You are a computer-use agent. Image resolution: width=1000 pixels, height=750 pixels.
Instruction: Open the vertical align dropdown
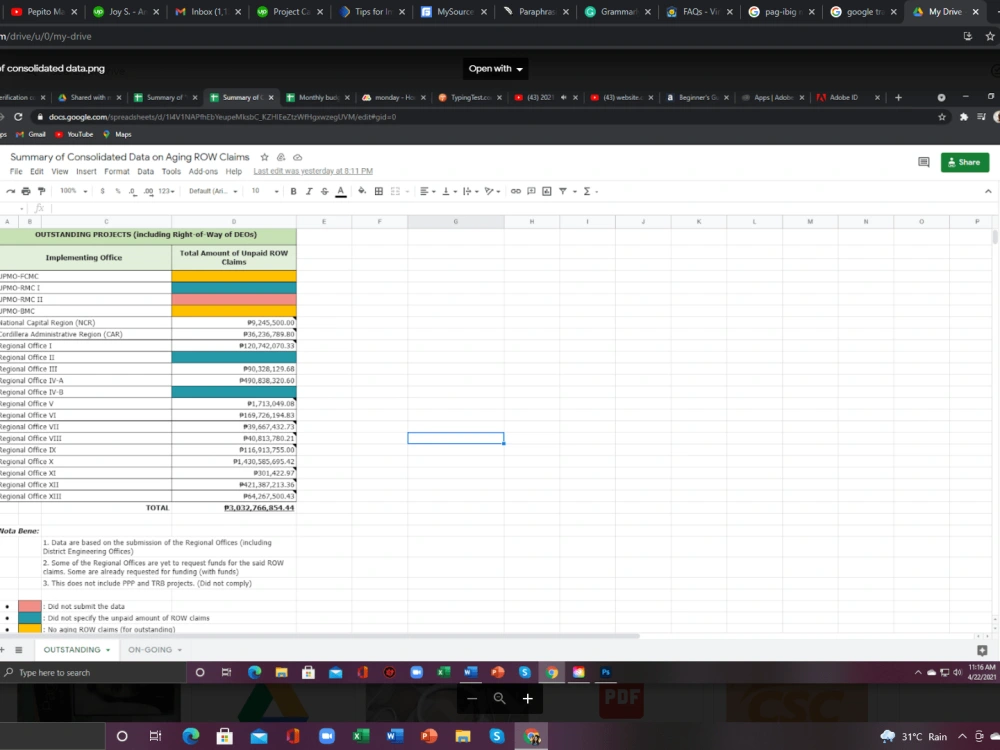coord(449,191)
